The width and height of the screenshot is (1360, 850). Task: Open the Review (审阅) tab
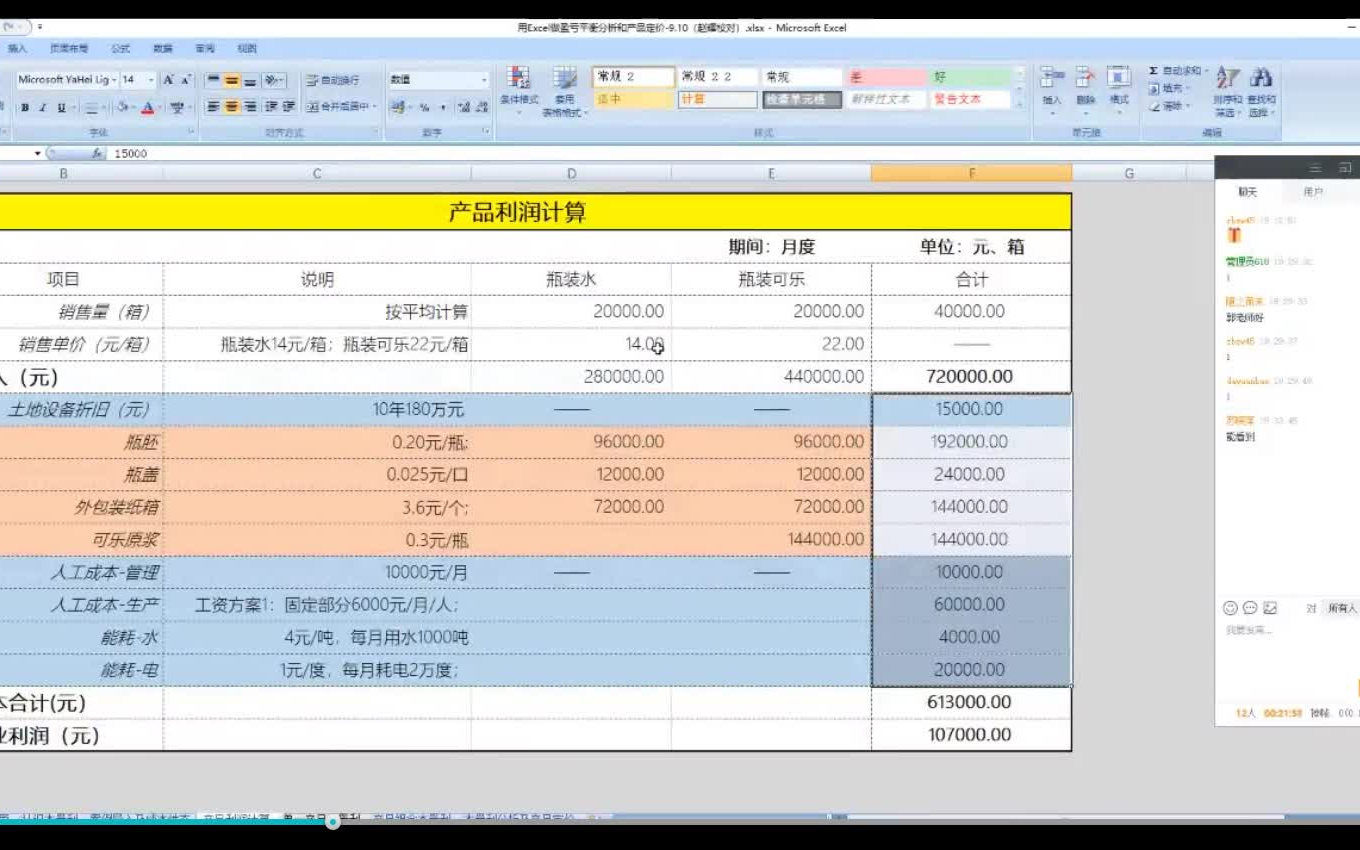(205, 48)
